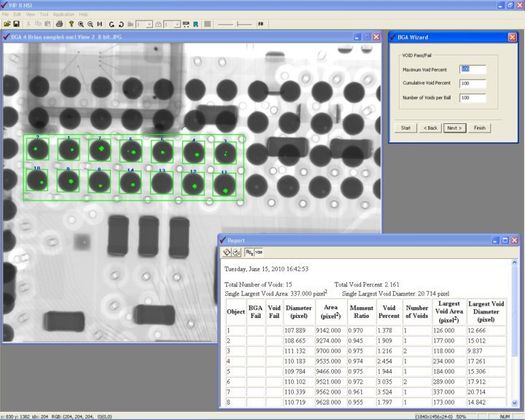Click largest void diameter 17.912 in row 6

click(x=476, y=382)
